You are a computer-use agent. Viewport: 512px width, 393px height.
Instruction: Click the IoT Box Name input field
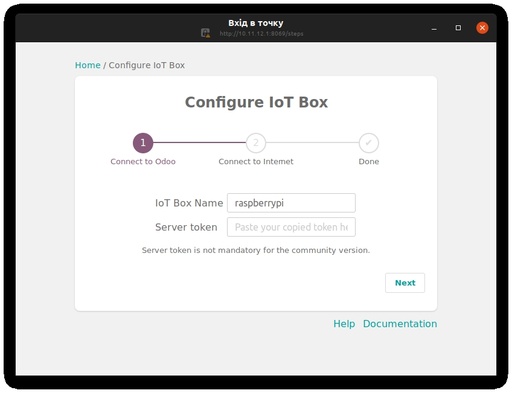[291, 203]
